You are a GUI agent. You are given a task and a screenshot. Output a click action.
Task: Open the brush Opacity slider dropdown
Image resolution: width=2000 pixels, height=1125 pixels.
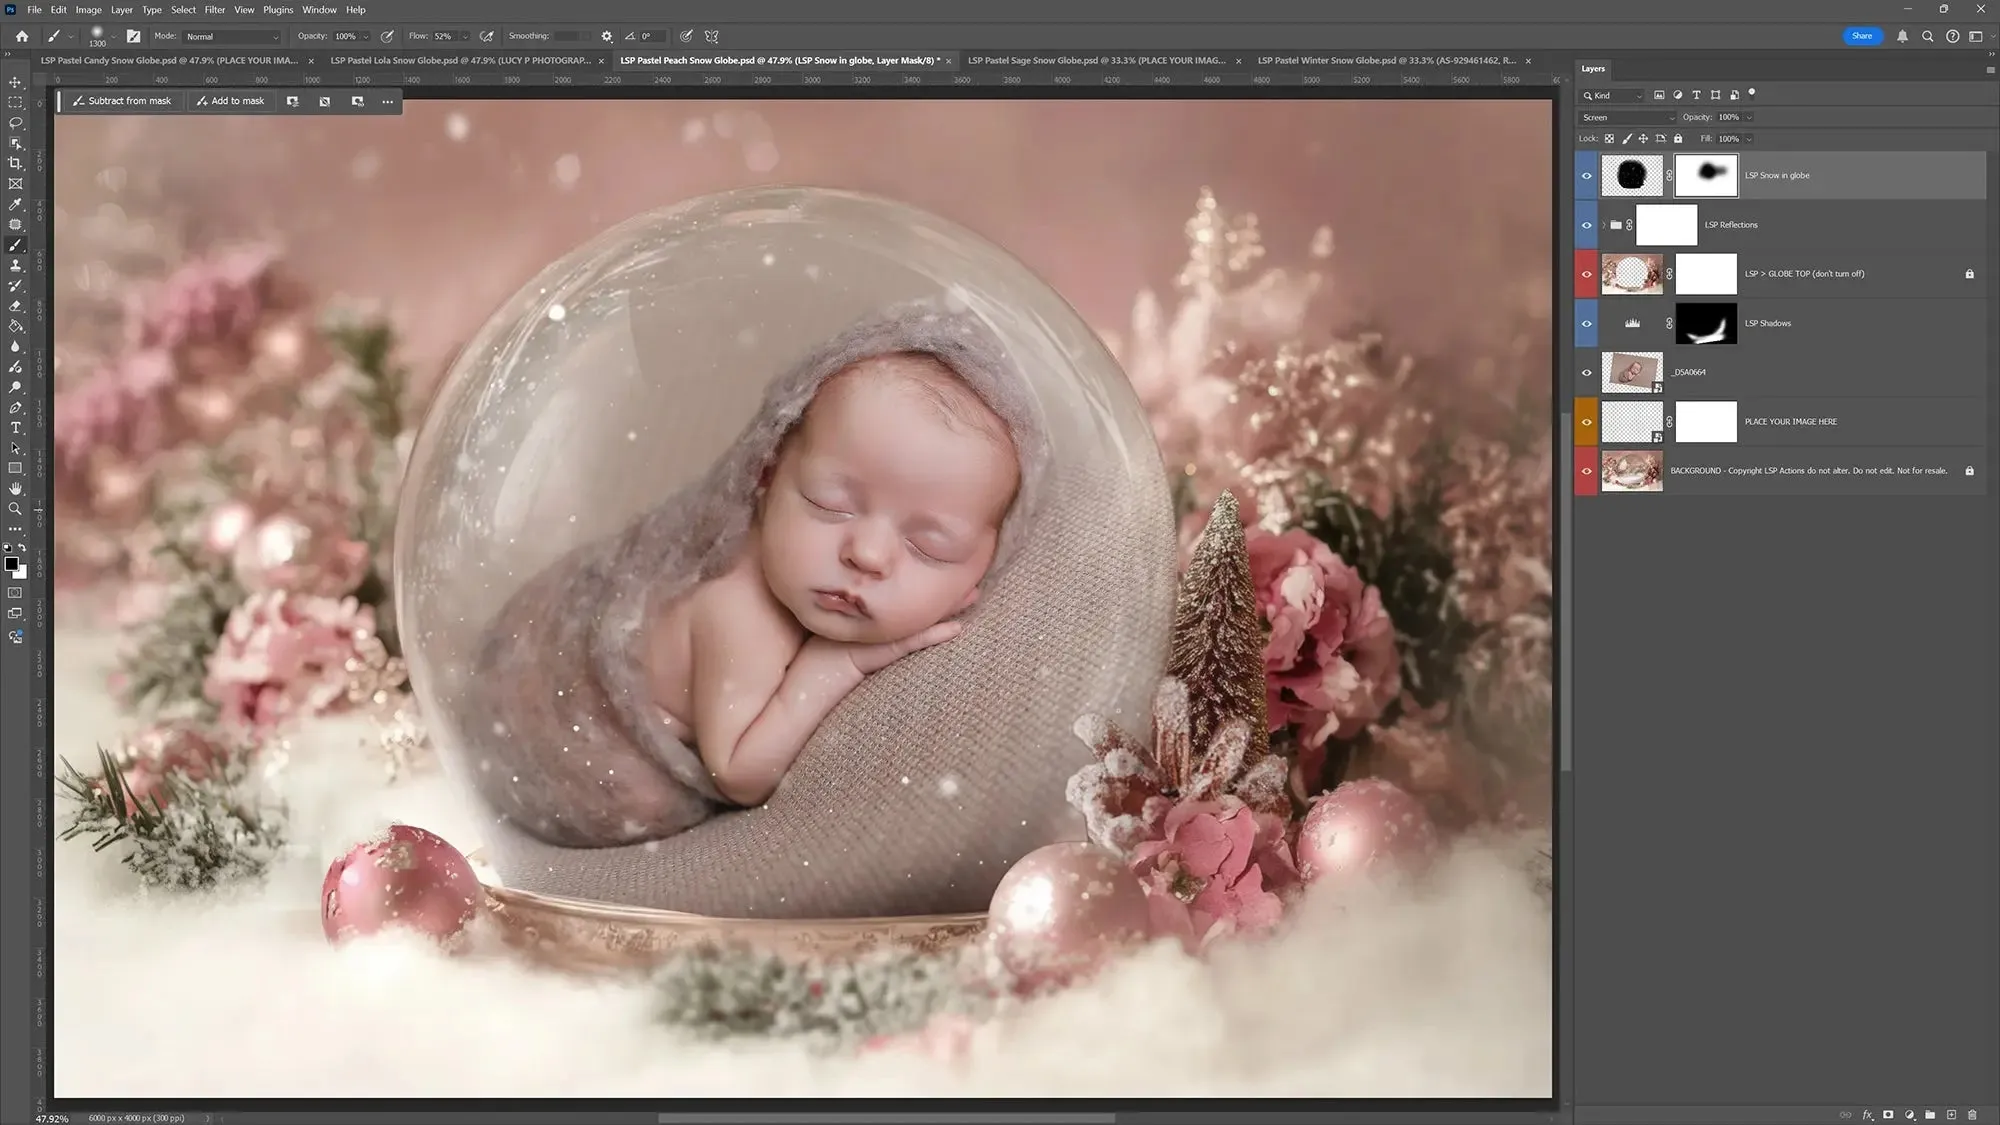tap(365, 36)
